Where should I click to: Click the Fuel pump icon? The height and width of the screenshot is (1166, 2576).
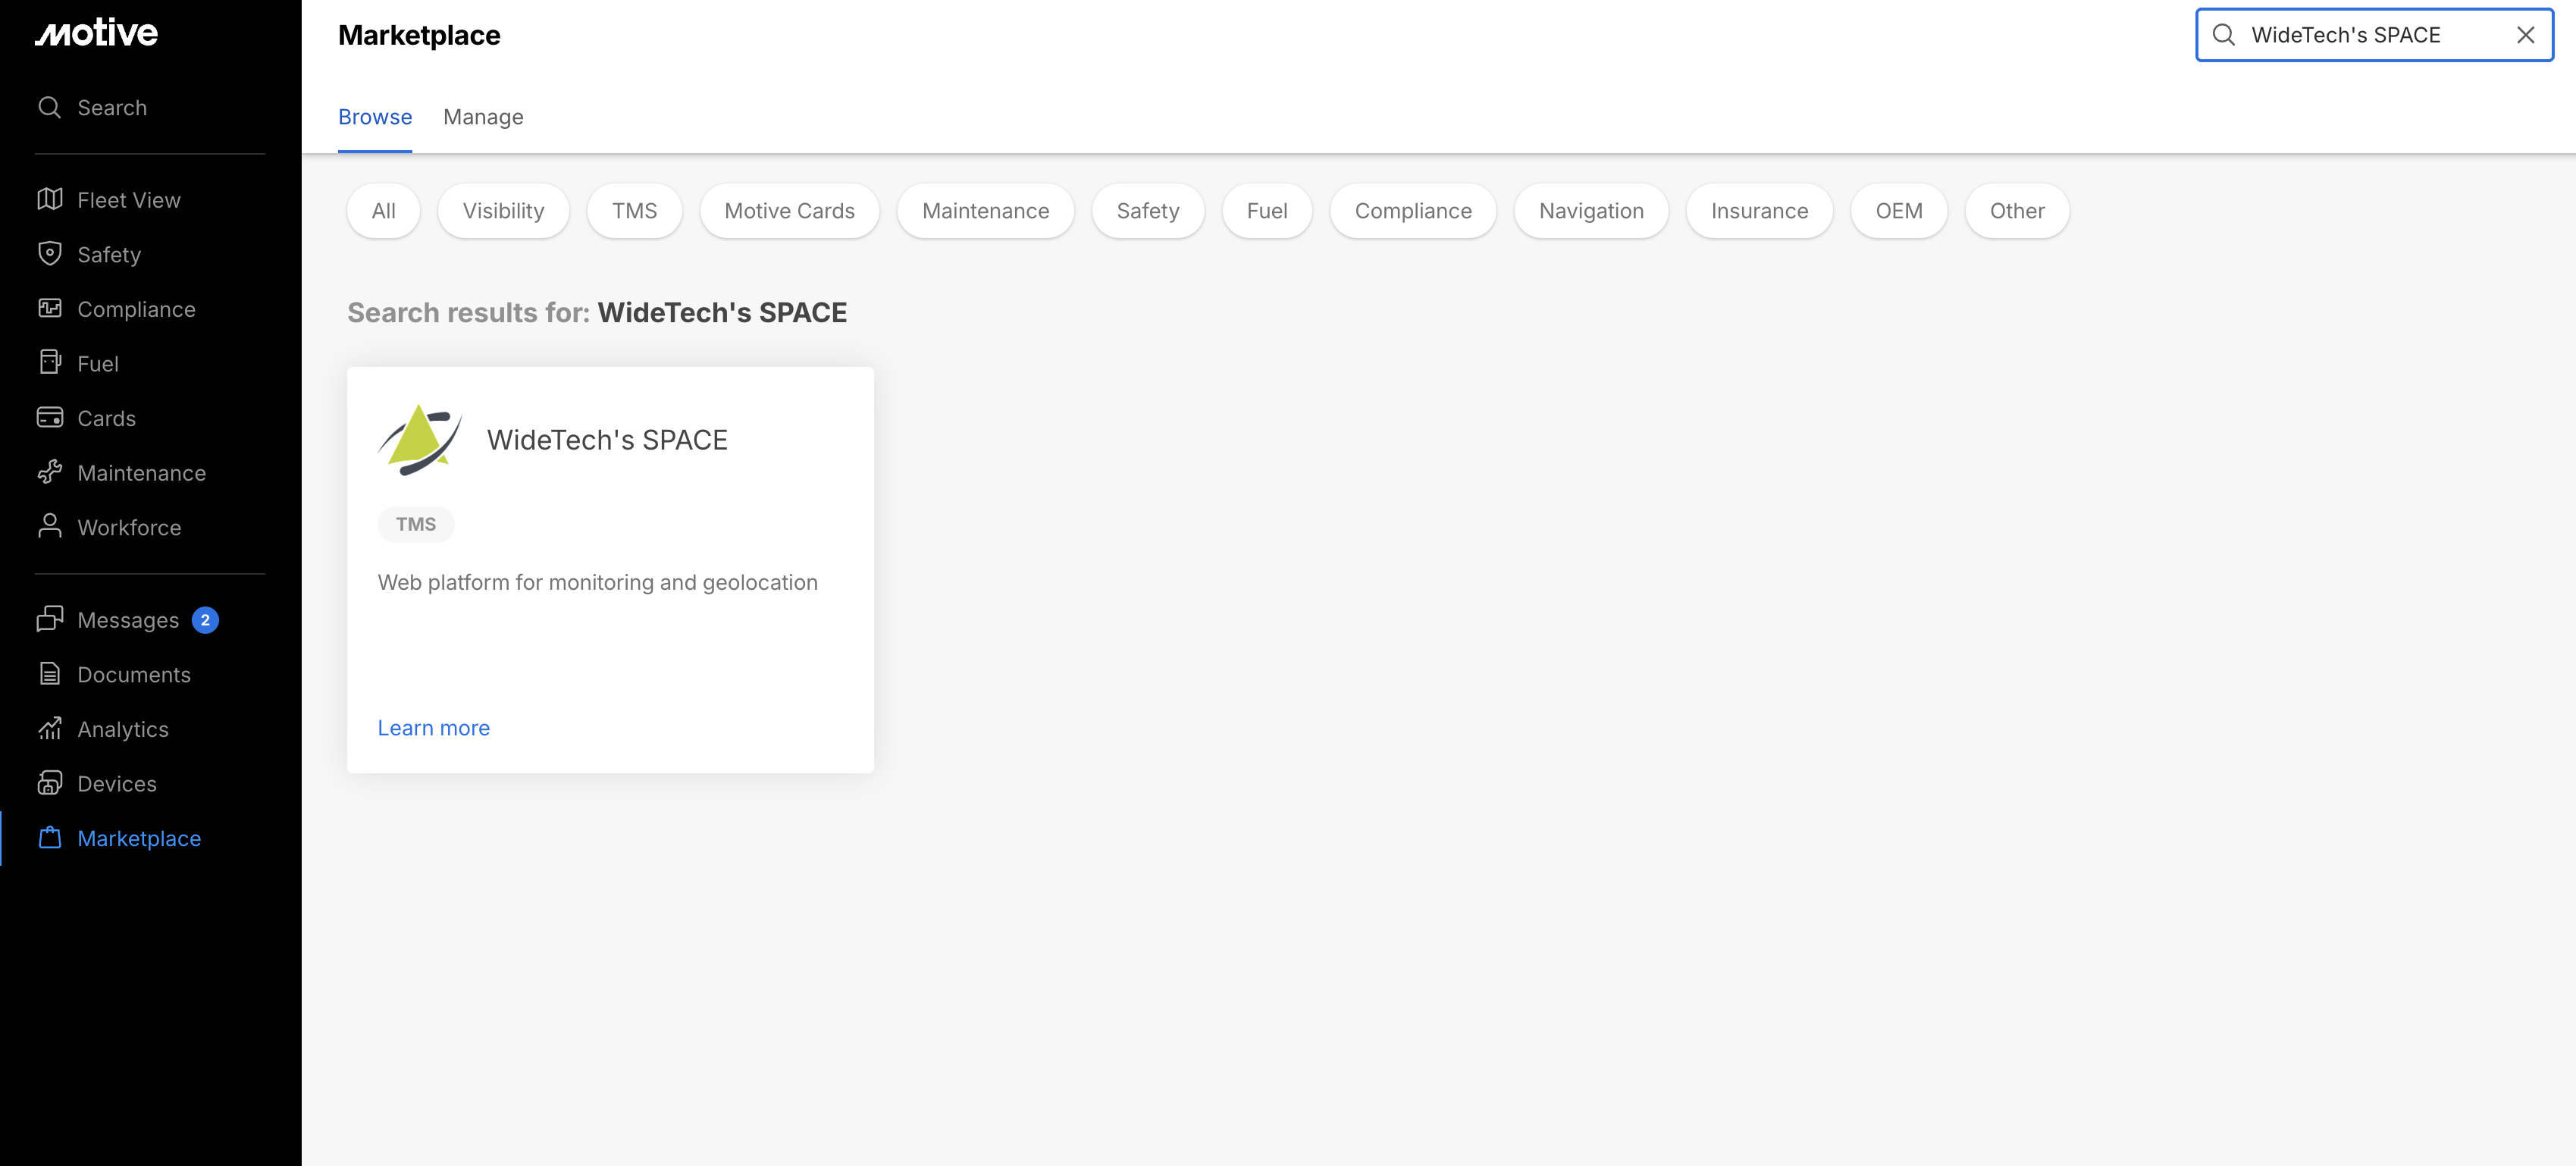(x=49, y=362)
